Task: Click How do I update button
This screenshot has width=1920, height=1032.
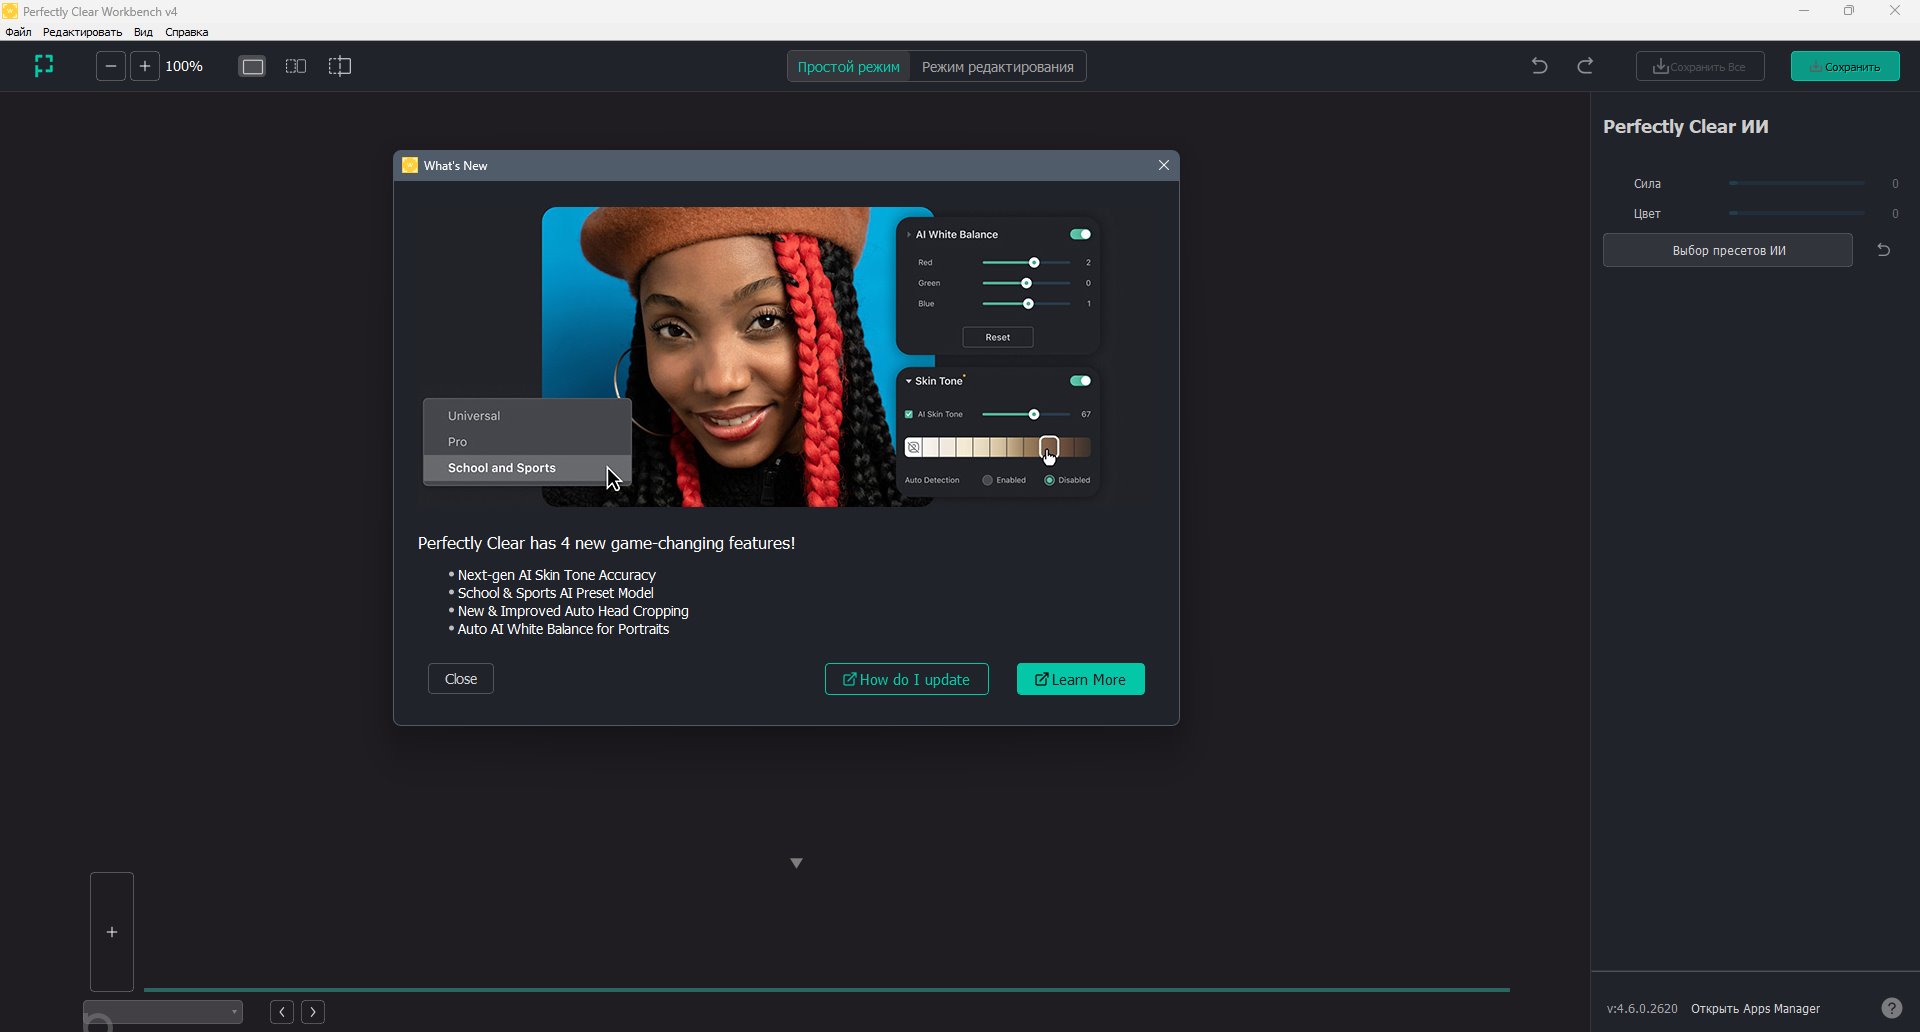Action: pyautogui.click(x=906, y=679)
